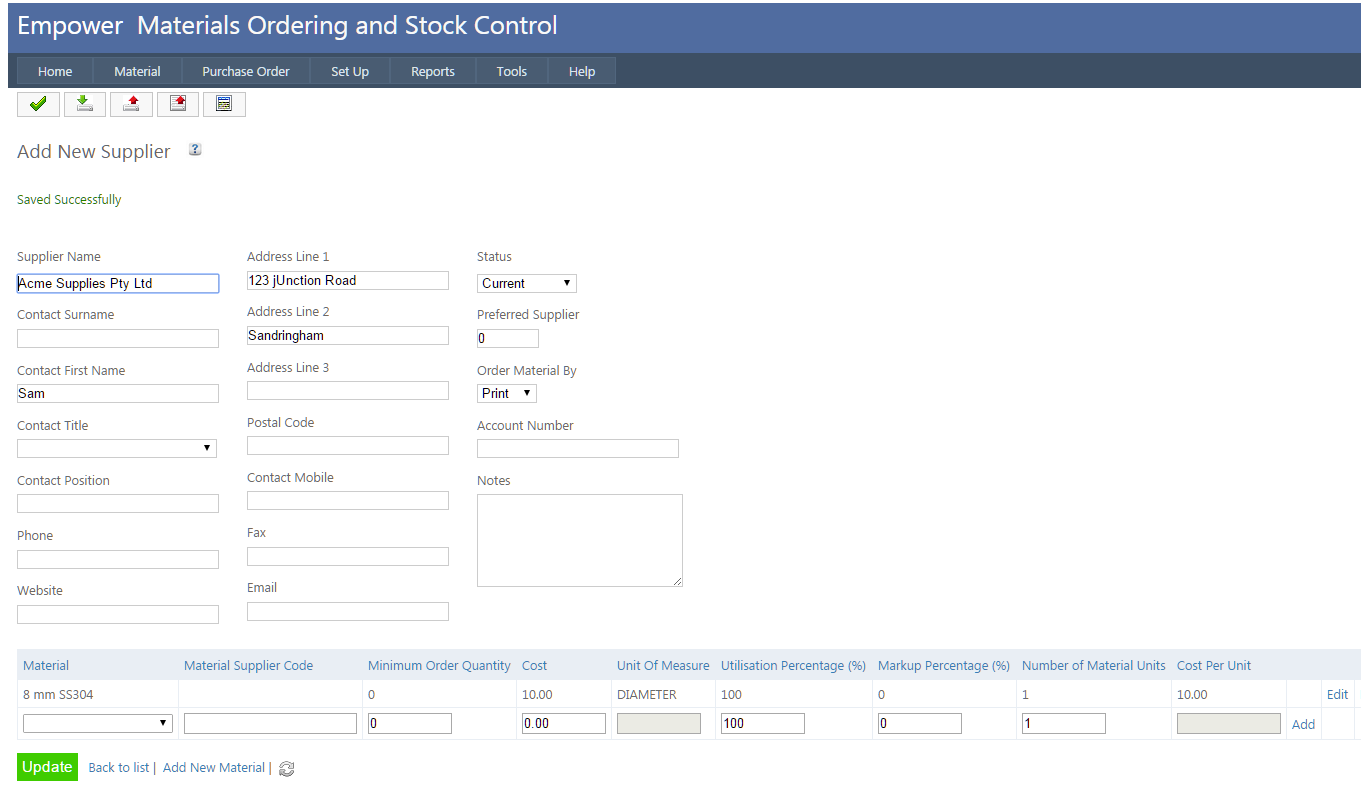The width and height of the screenshot is (1361, 796).
Task: Click the green Update button
Action: click(47, 767)
